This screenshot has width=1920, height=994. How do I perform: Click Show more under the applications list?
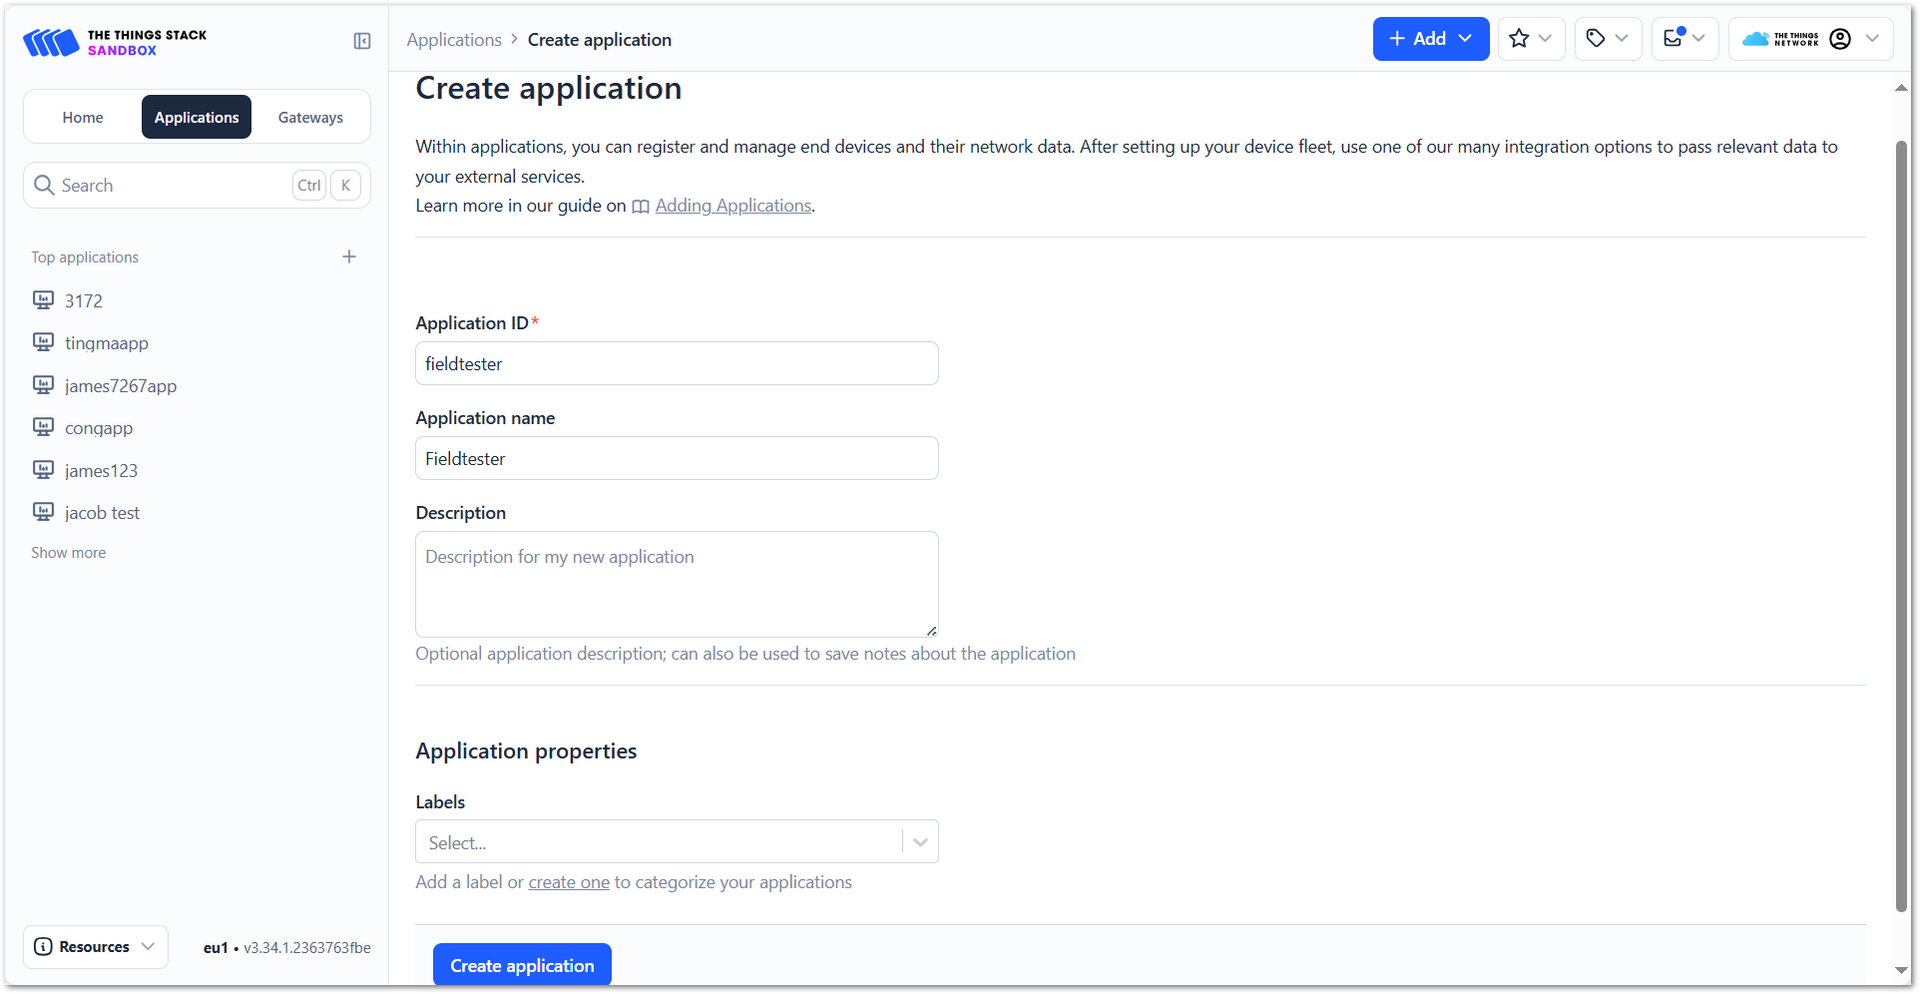[x=68, y=552]
